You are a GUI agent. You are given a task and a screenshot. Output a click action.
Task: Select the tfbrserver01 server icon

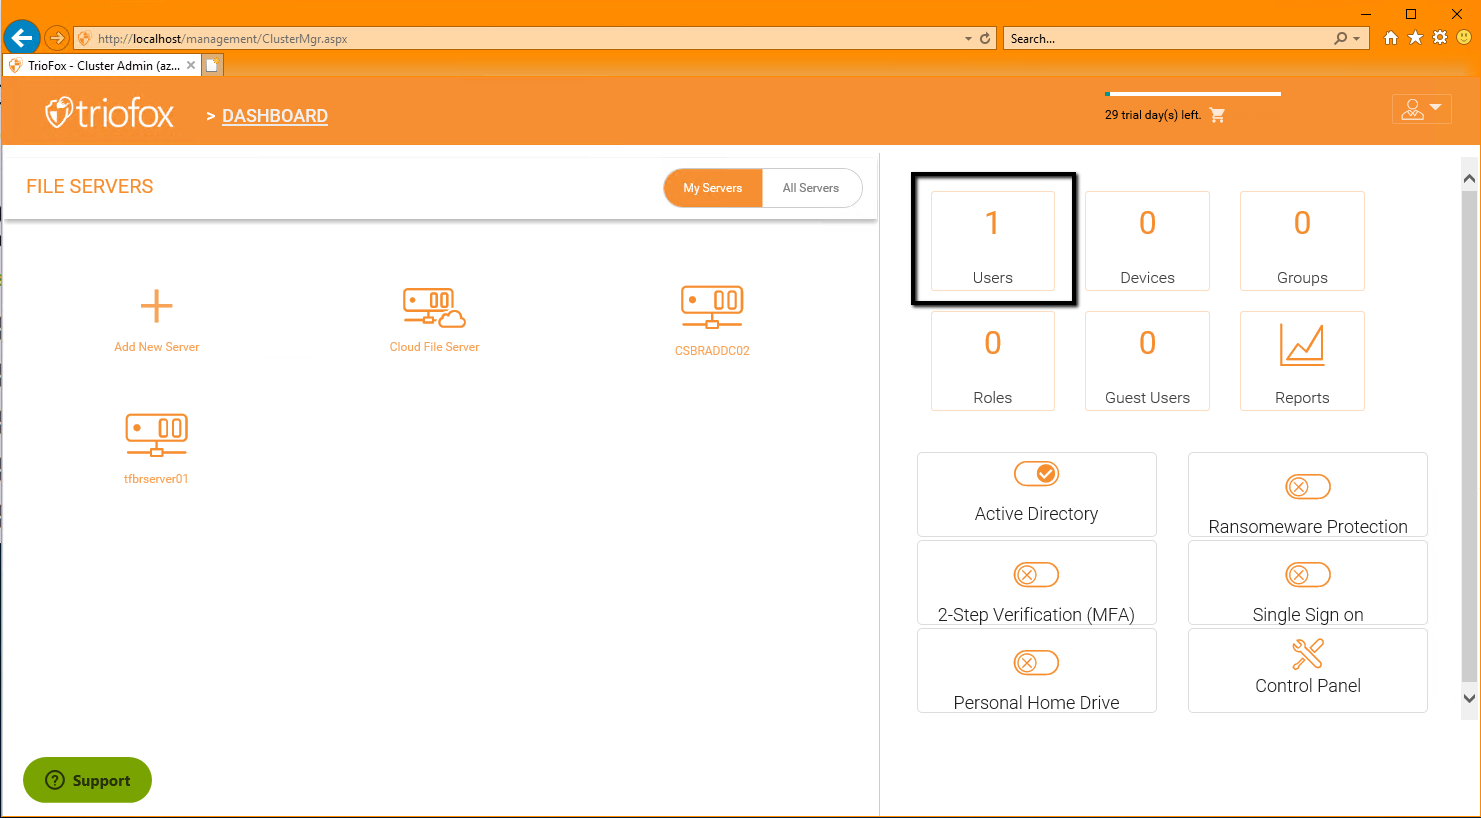tap(156, 436)
